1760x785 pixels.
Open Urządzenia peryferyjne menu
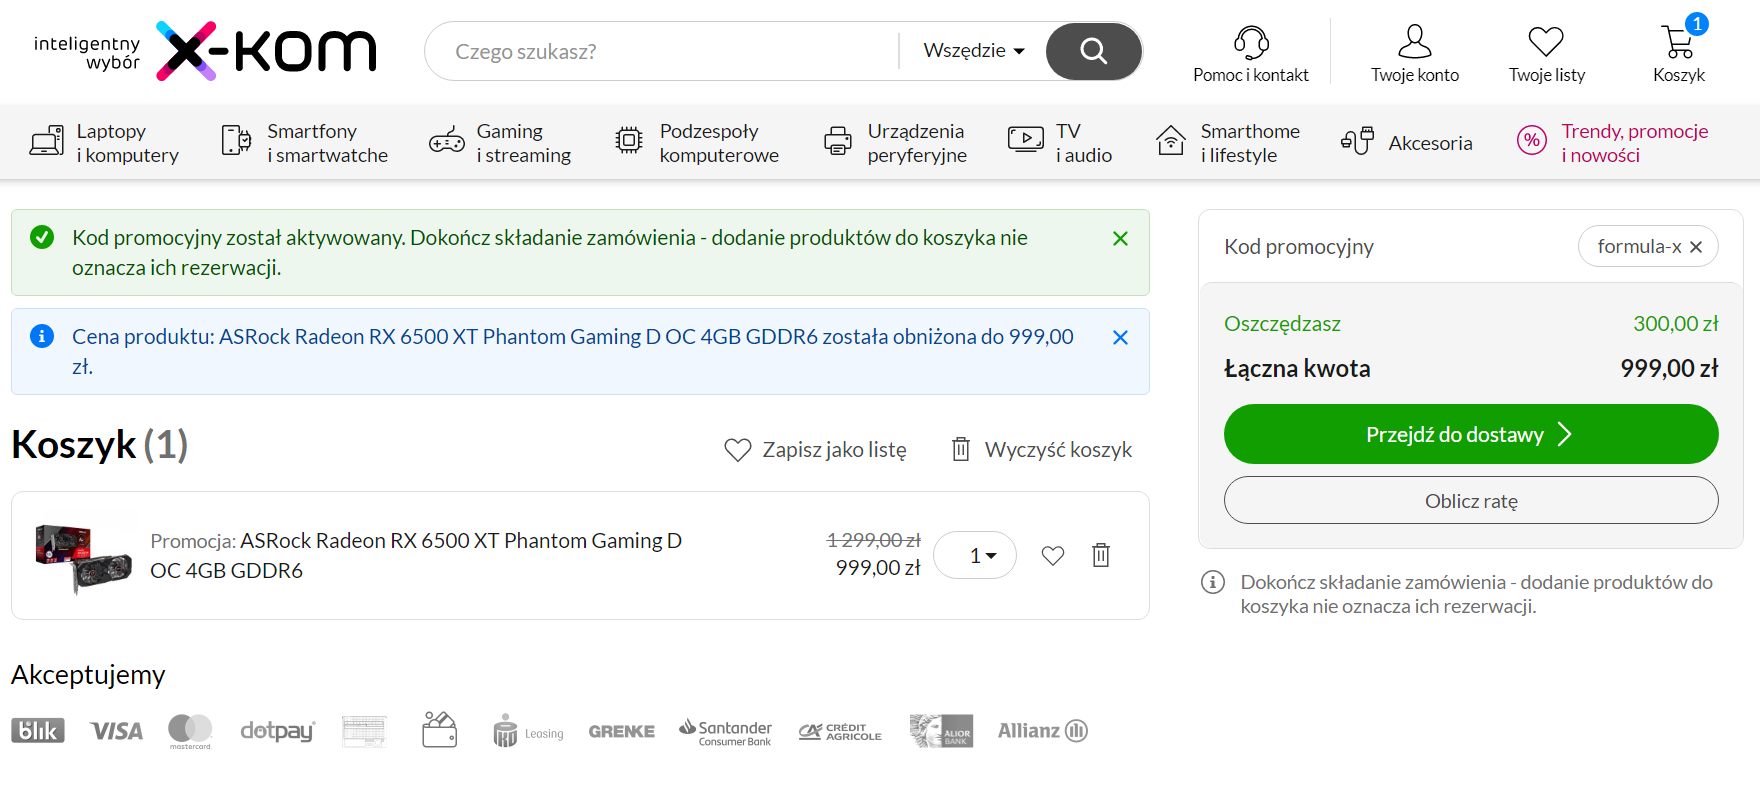[895, 143]
